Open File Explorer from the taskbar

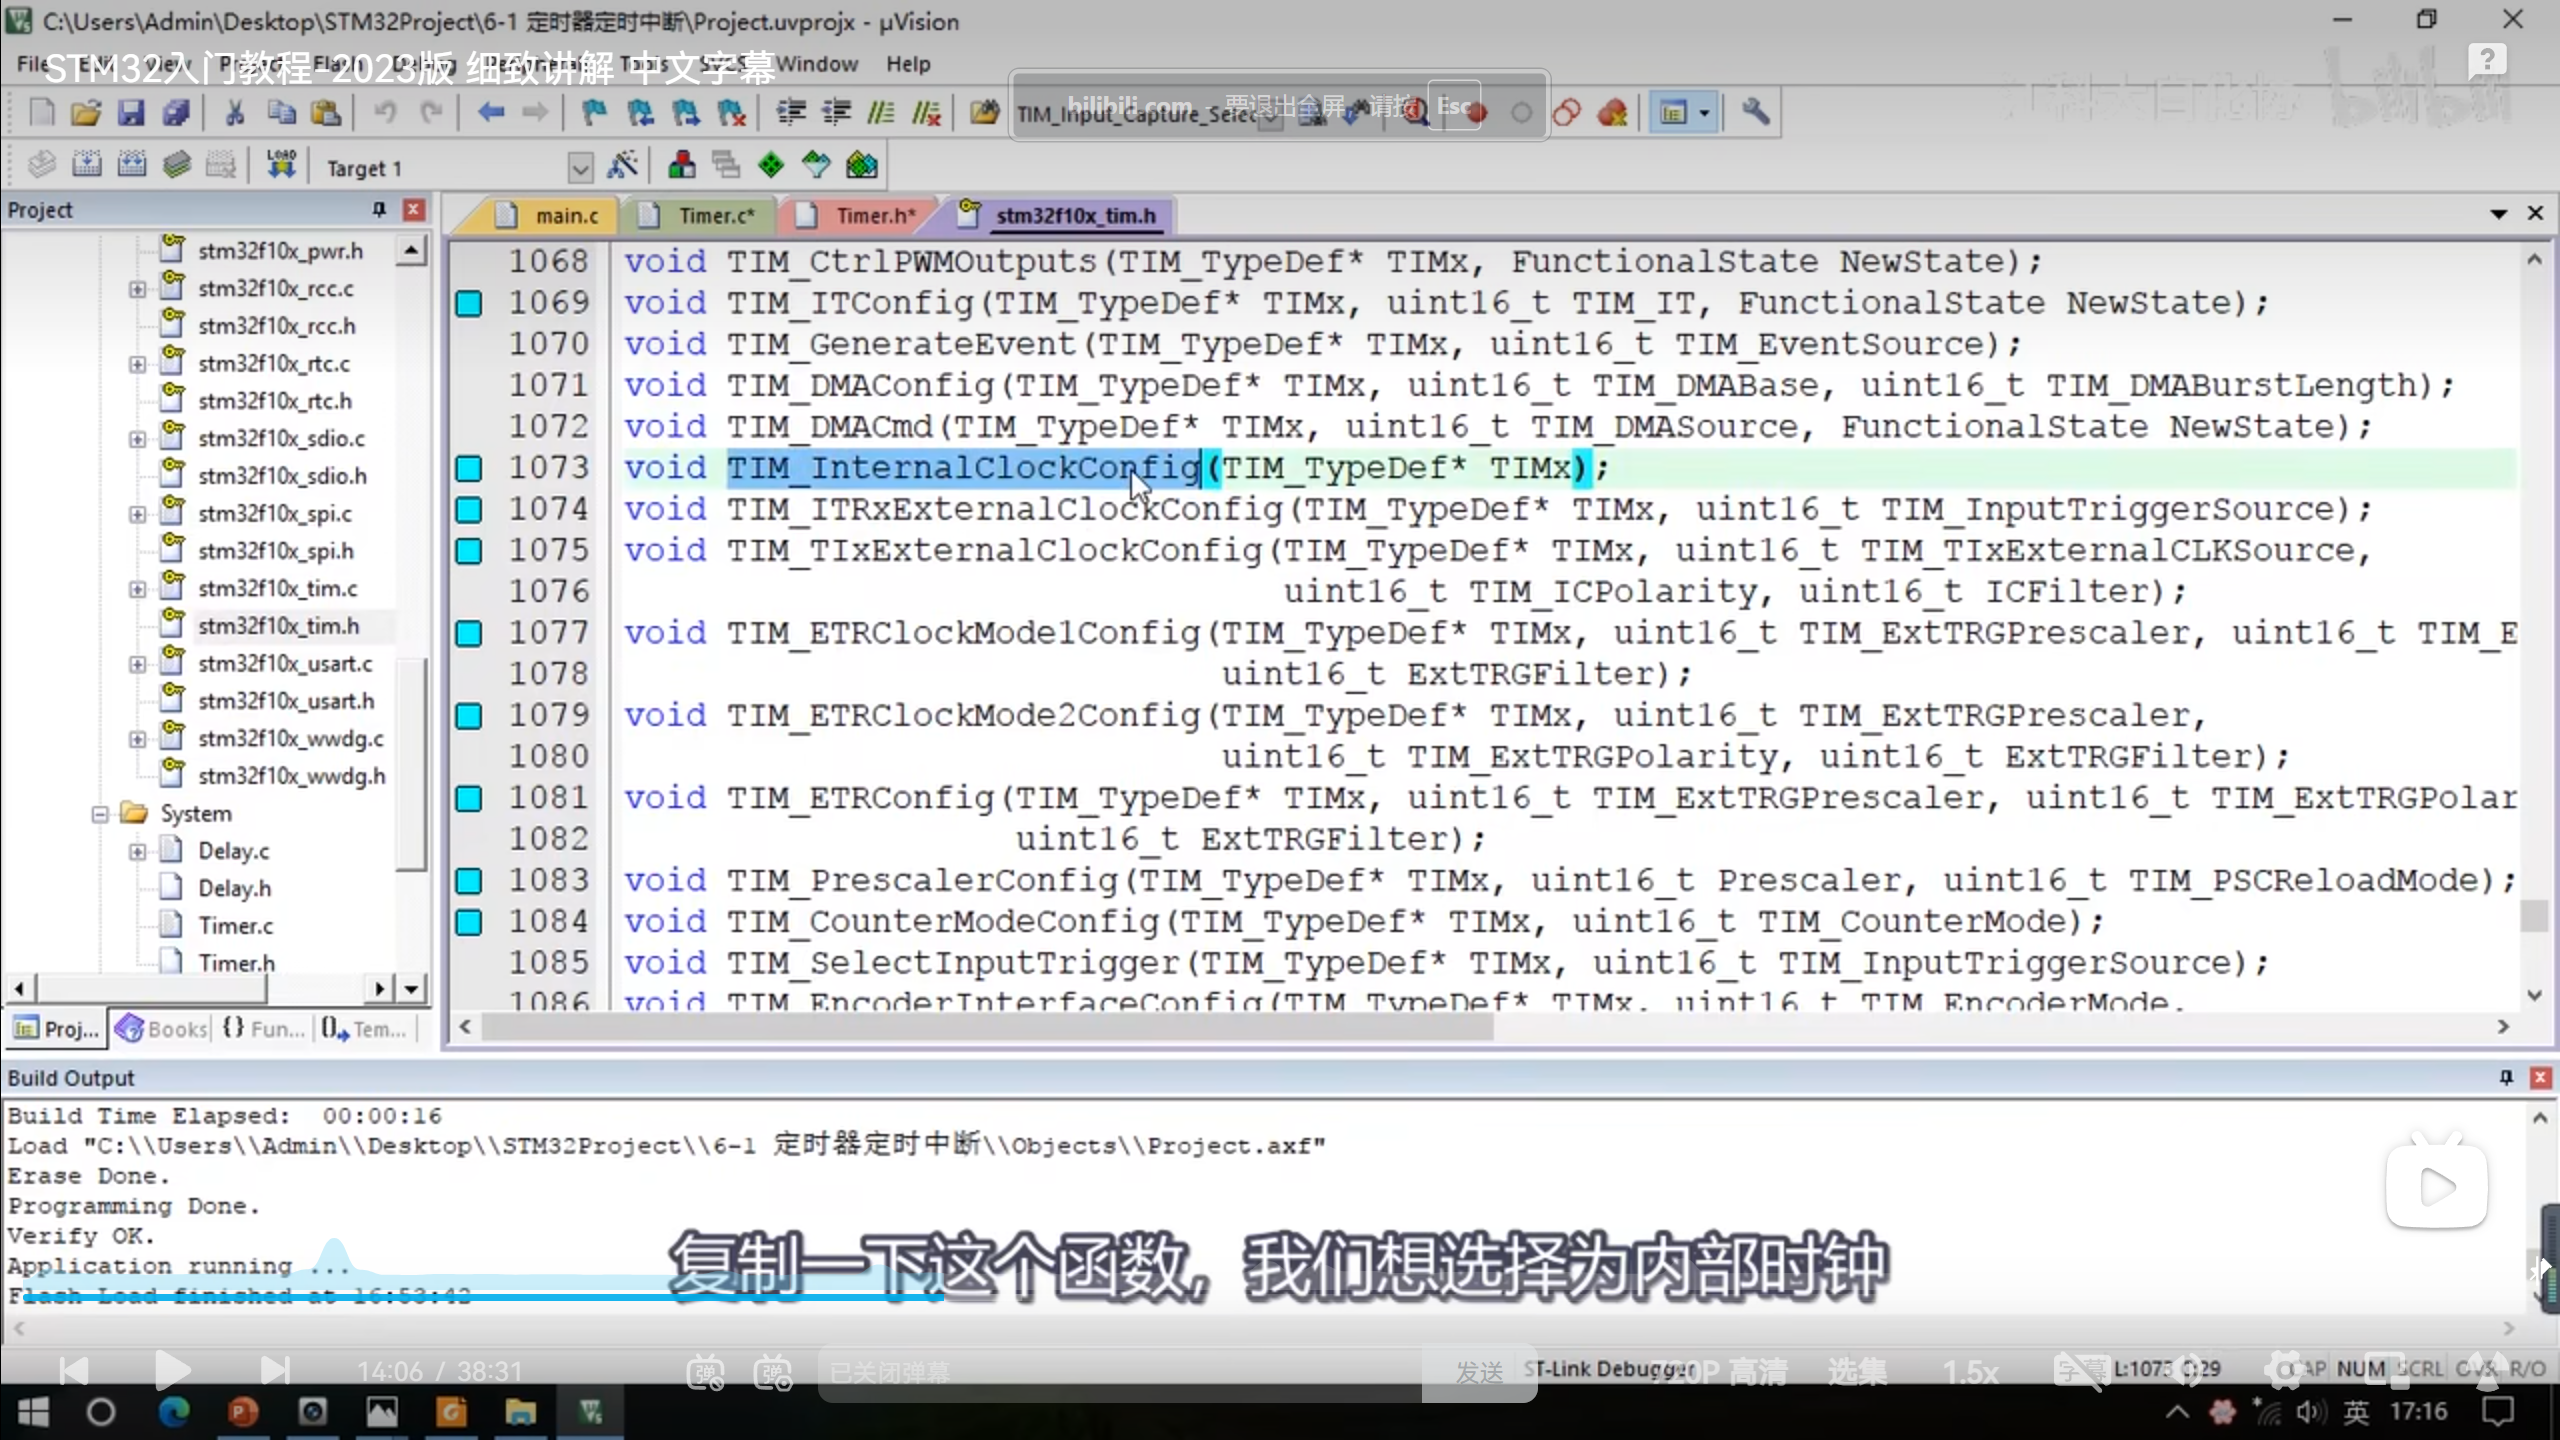coord(520,1412)
